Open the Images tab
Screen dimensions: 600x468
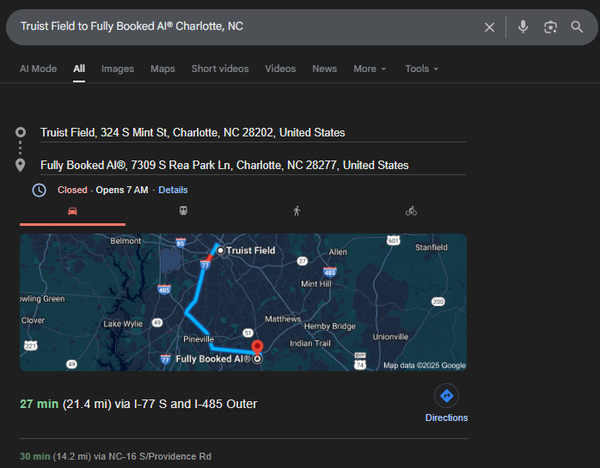click(x=117, y=69)
